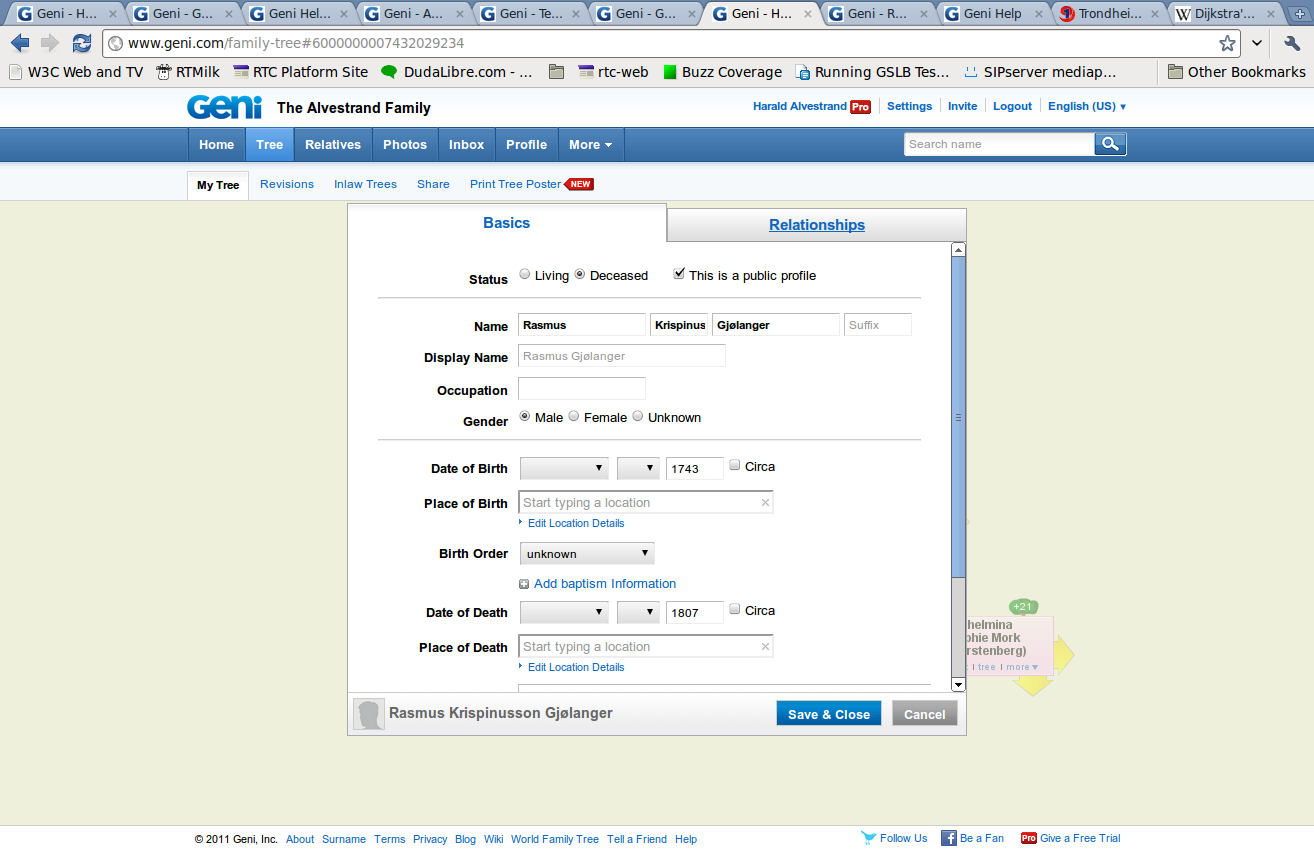Open Chrome wrench settings menu
Viewport: 1314px width, 850px height.
[x=1291, y=43]
